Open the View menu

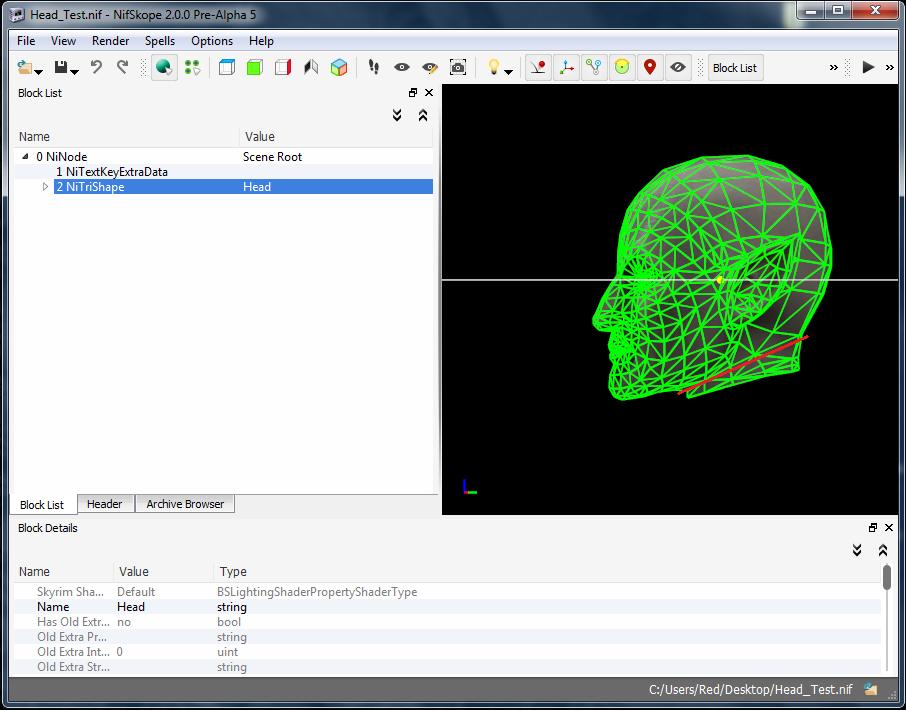63,41
